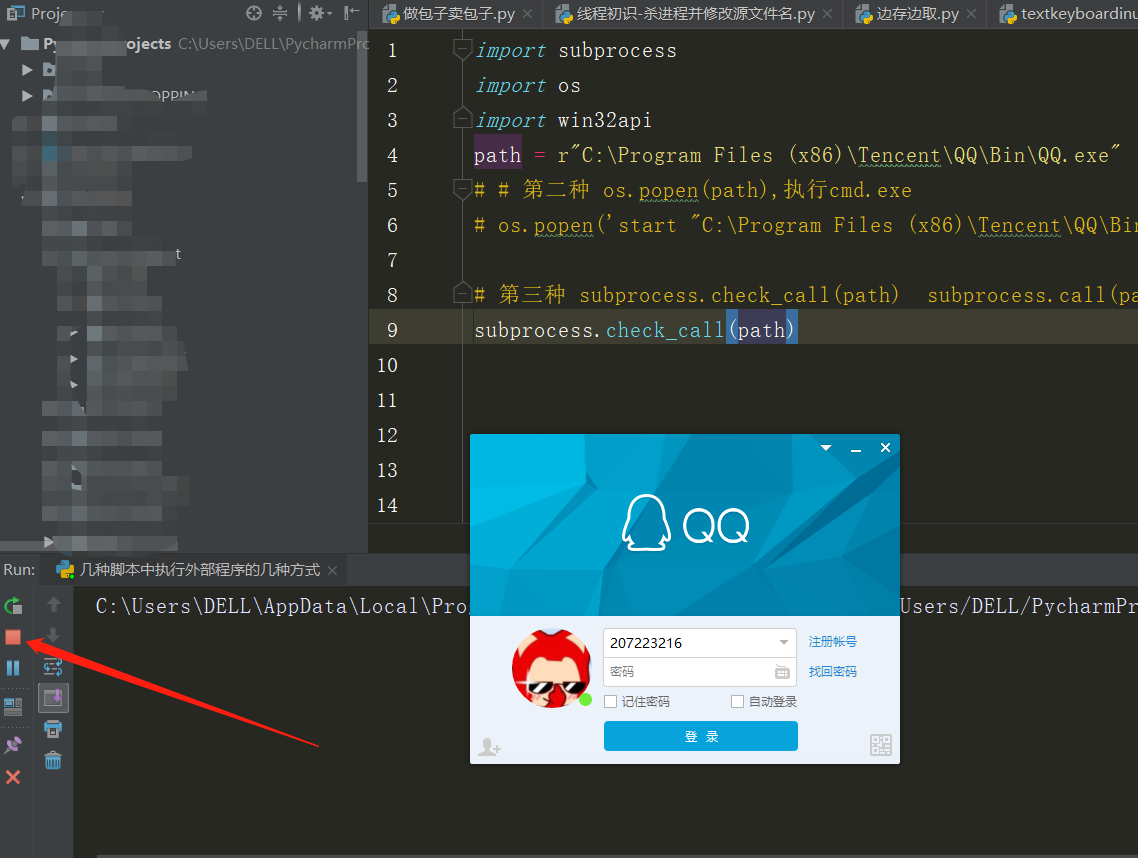Switch to the 边存边取.py tab
Viewport: 1138px width, 858px height.
[917, 14]
